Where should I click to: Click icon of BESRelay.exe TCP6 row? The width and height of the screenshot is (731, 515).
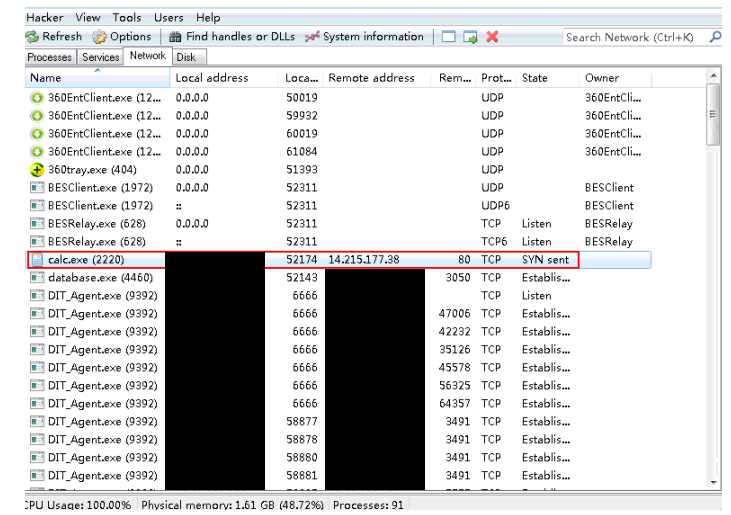[x=37, y=242]
